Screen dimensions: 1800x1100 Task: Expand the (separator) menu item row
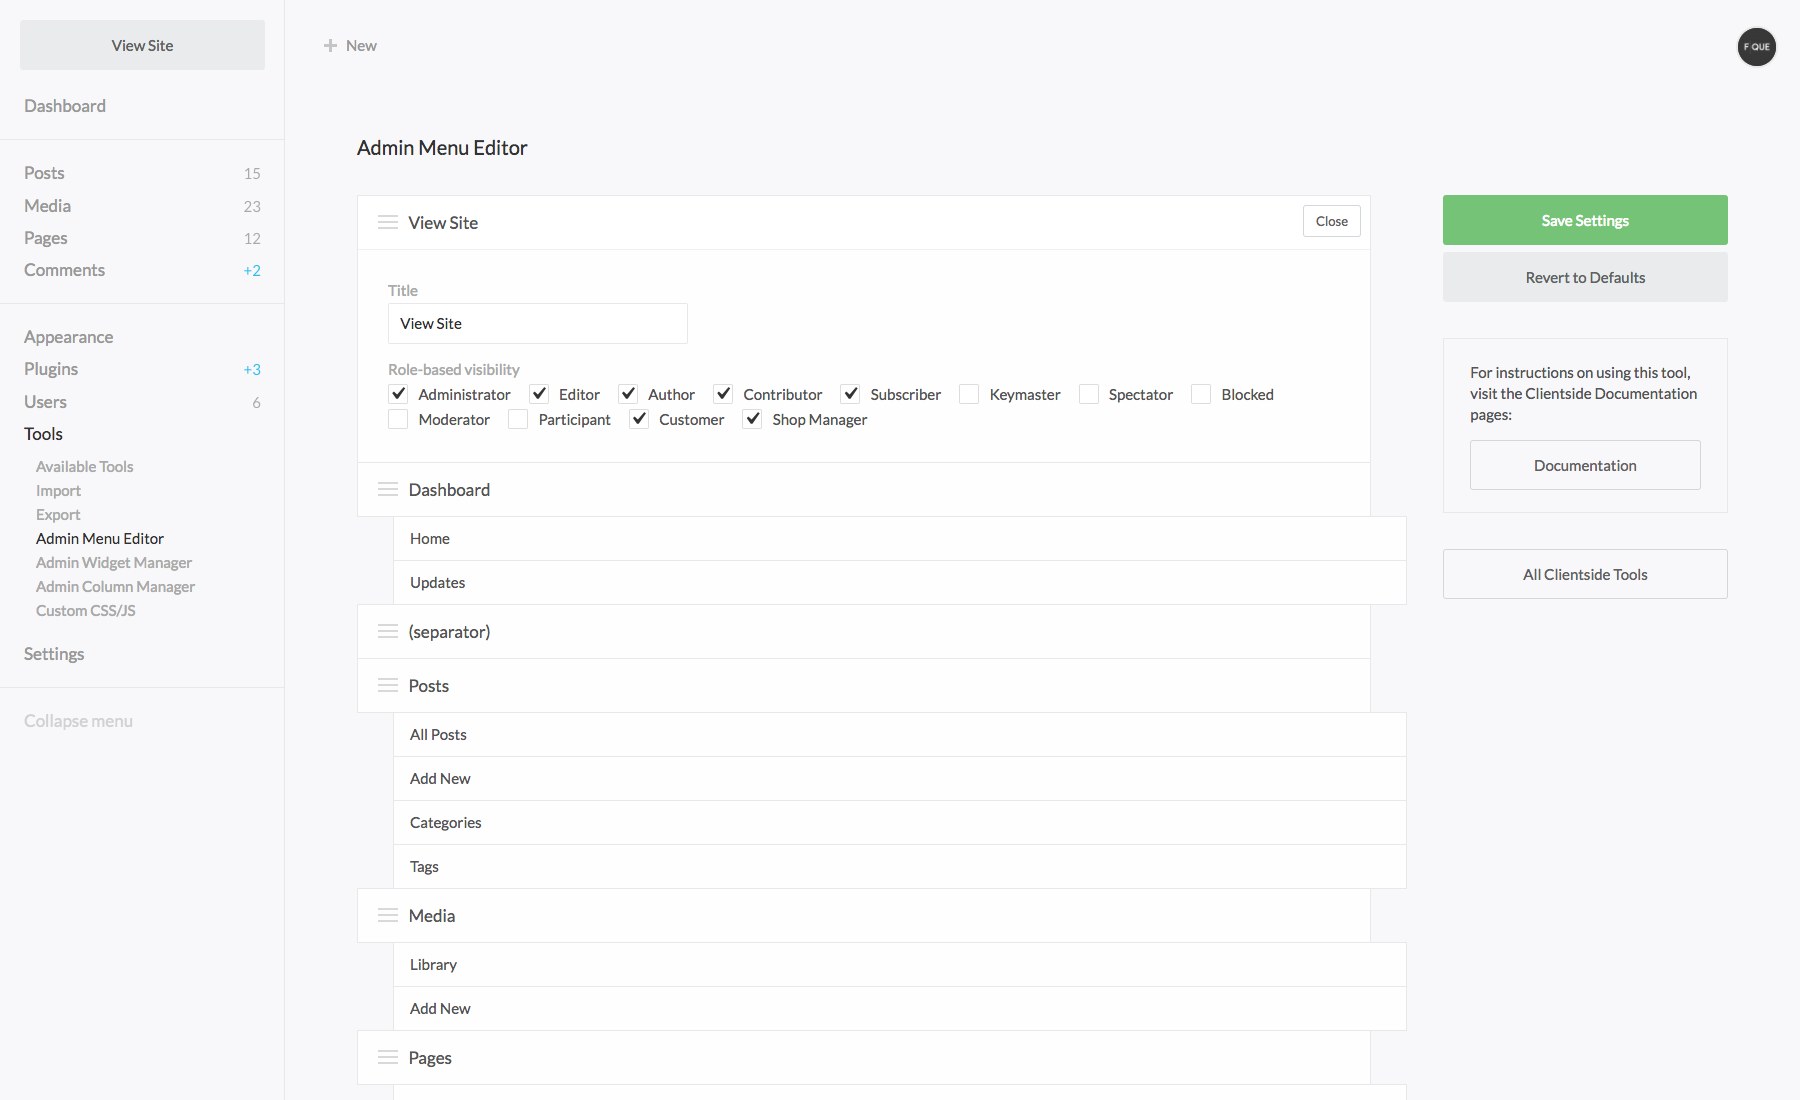point(863,631)
